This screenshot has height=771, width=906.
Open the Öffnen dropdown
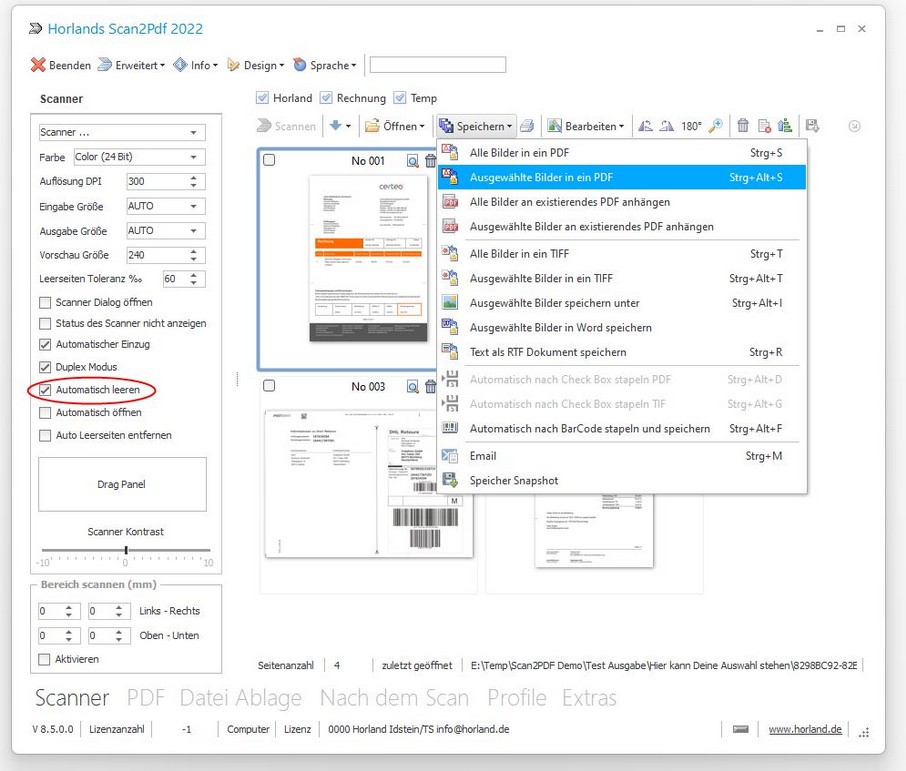tap(395, 125)
